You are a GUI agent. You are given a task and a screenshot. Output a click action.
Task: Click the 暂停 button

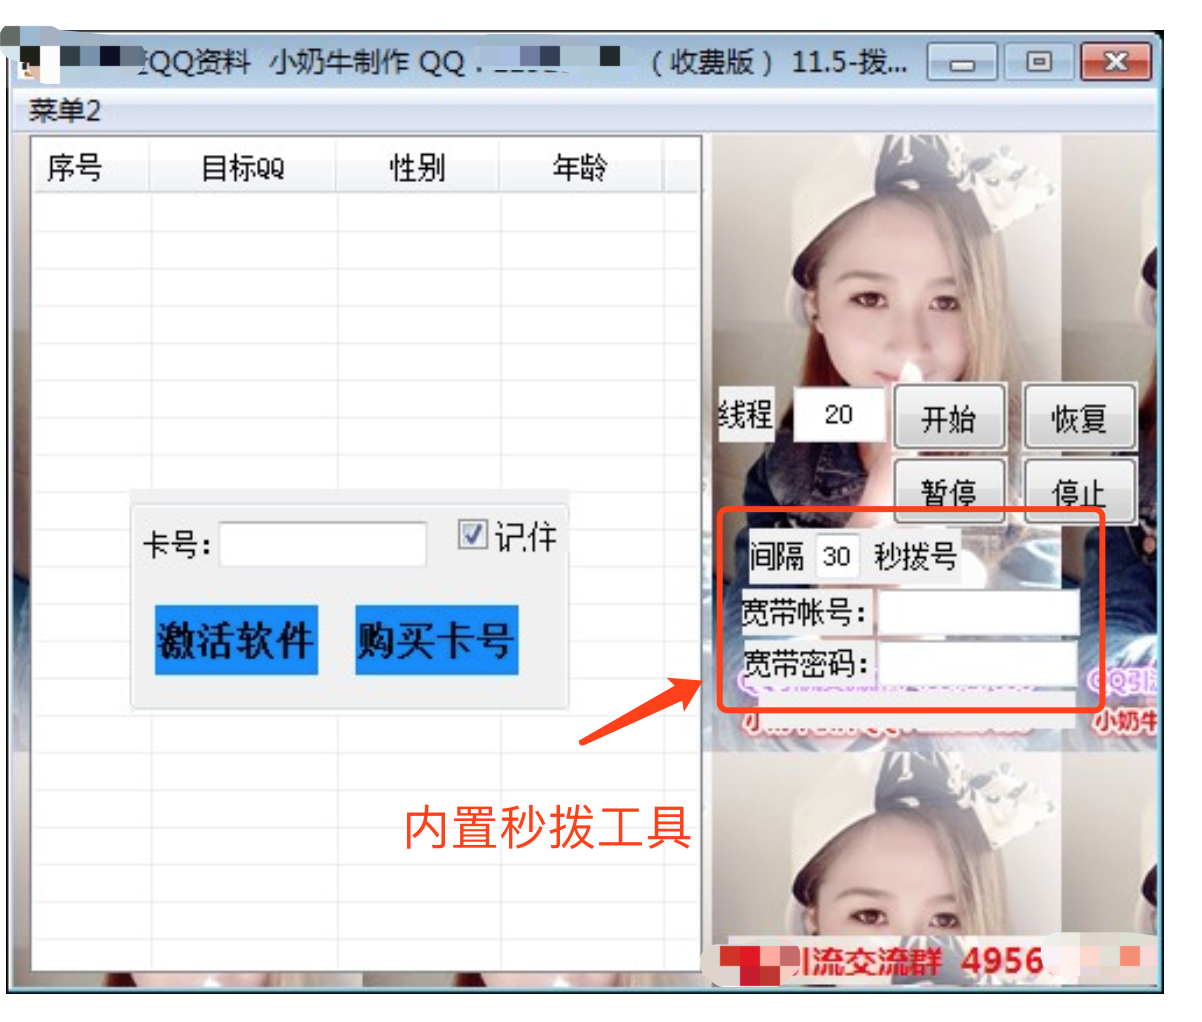948,489
